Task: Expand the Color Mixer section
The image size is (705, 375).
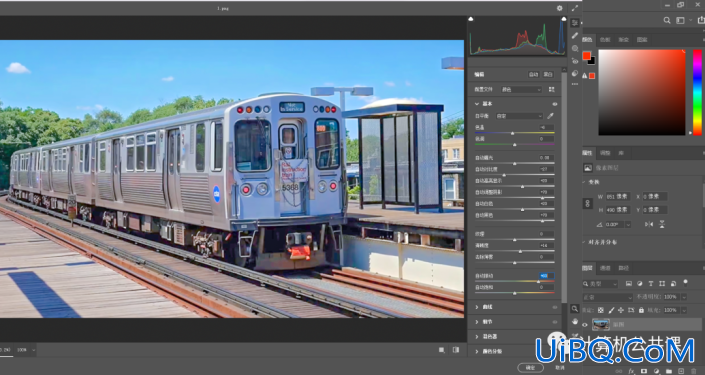Action: coord(477,336)
